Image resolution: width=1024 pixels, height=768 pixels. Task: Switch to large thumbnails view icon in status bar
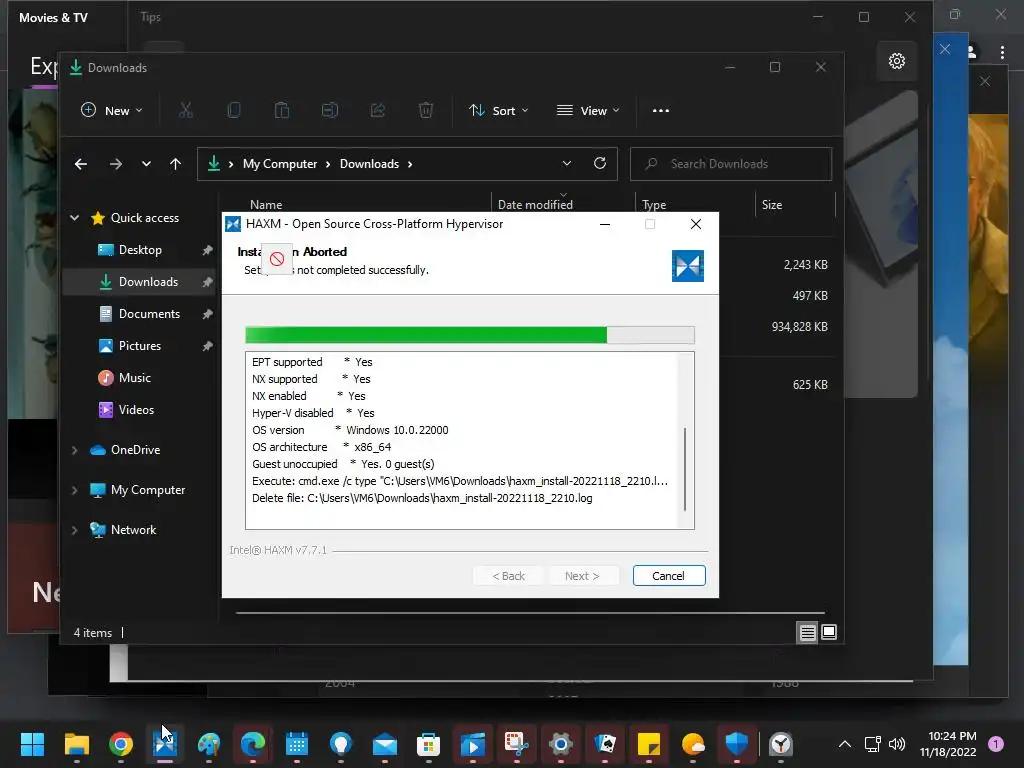click(x=829, y=632)
